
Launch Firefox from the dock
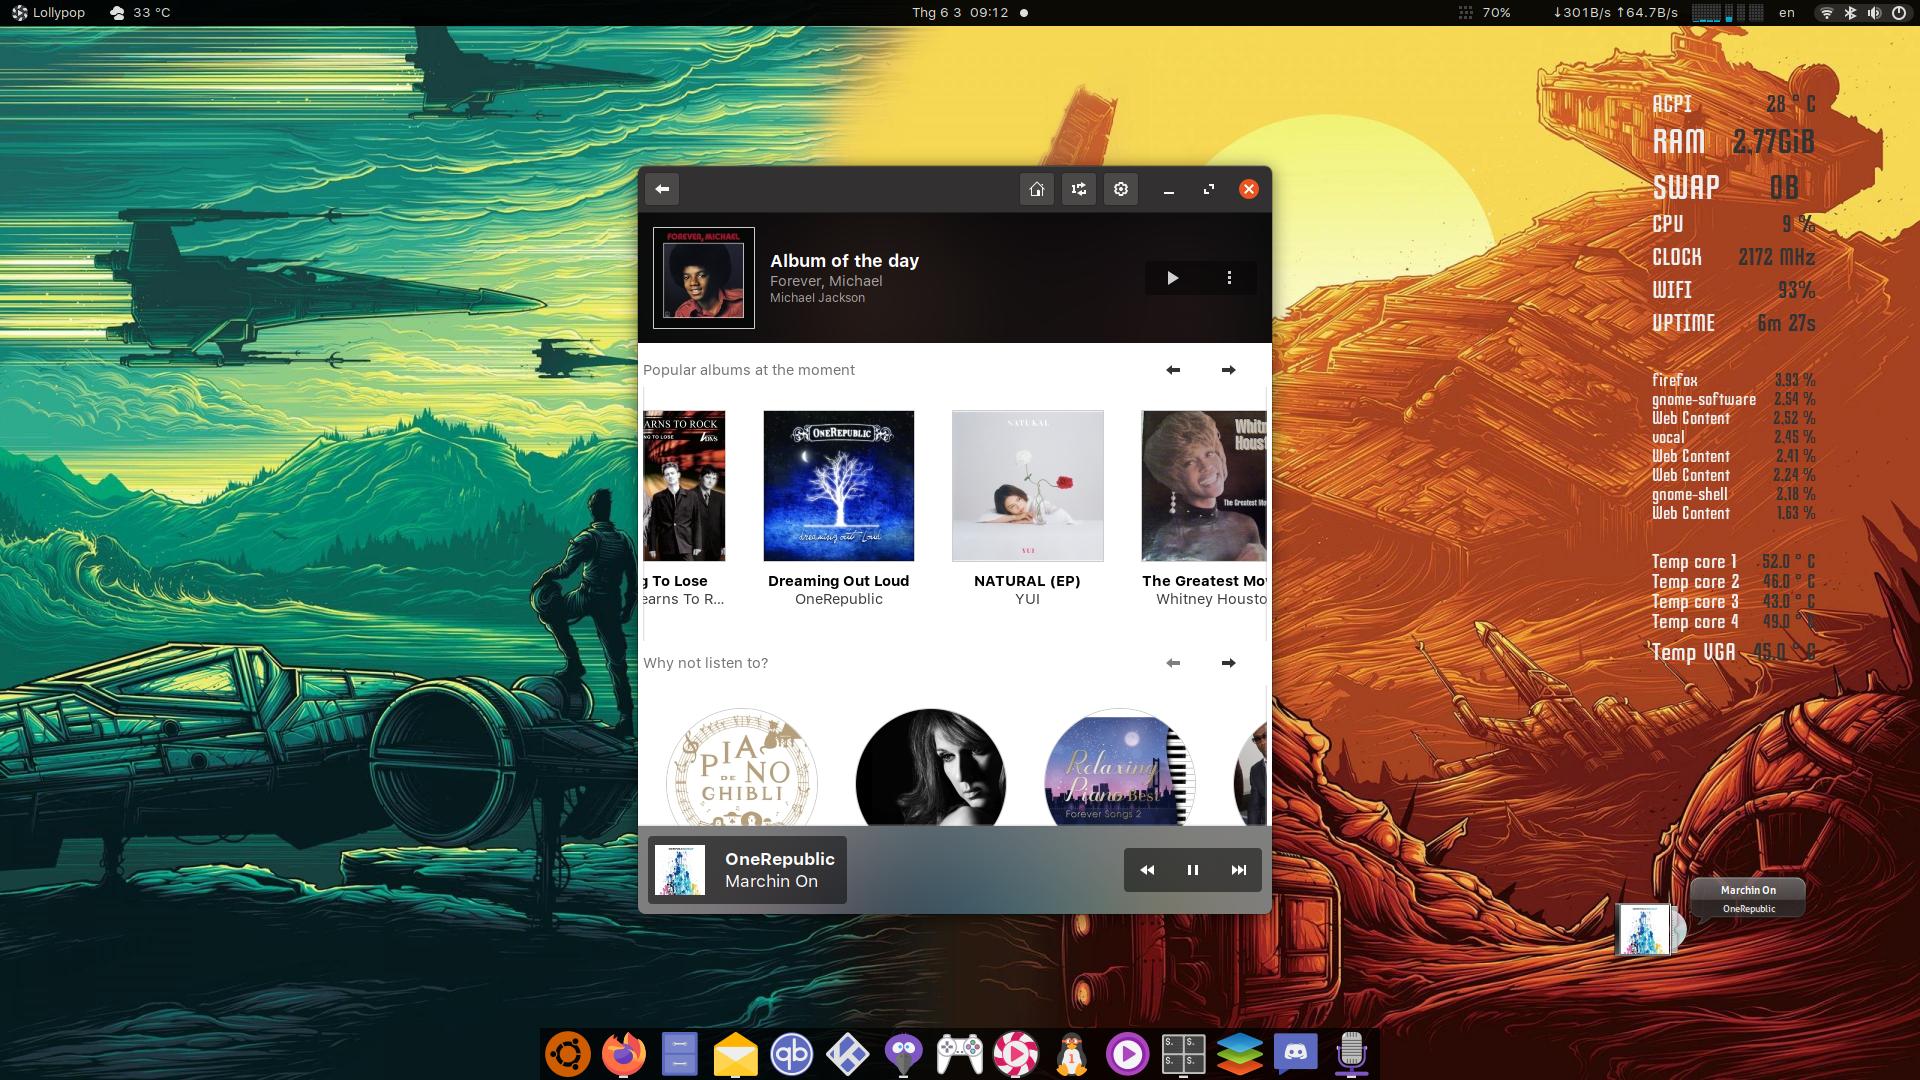coord(623,1054)
